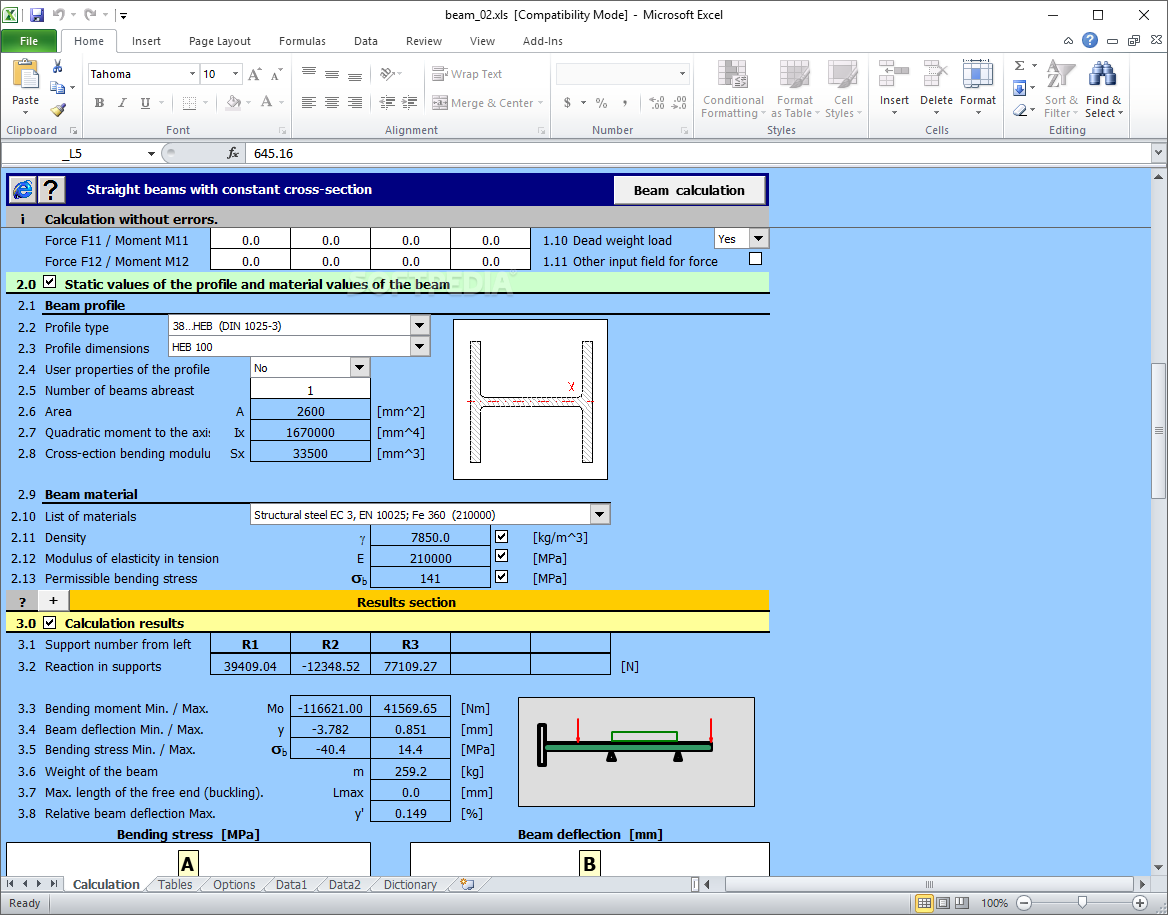Viewport: 1168px width, 915px height.
Task: Open the Name Box dropdown arrow
Action: (x=151, y=153)
